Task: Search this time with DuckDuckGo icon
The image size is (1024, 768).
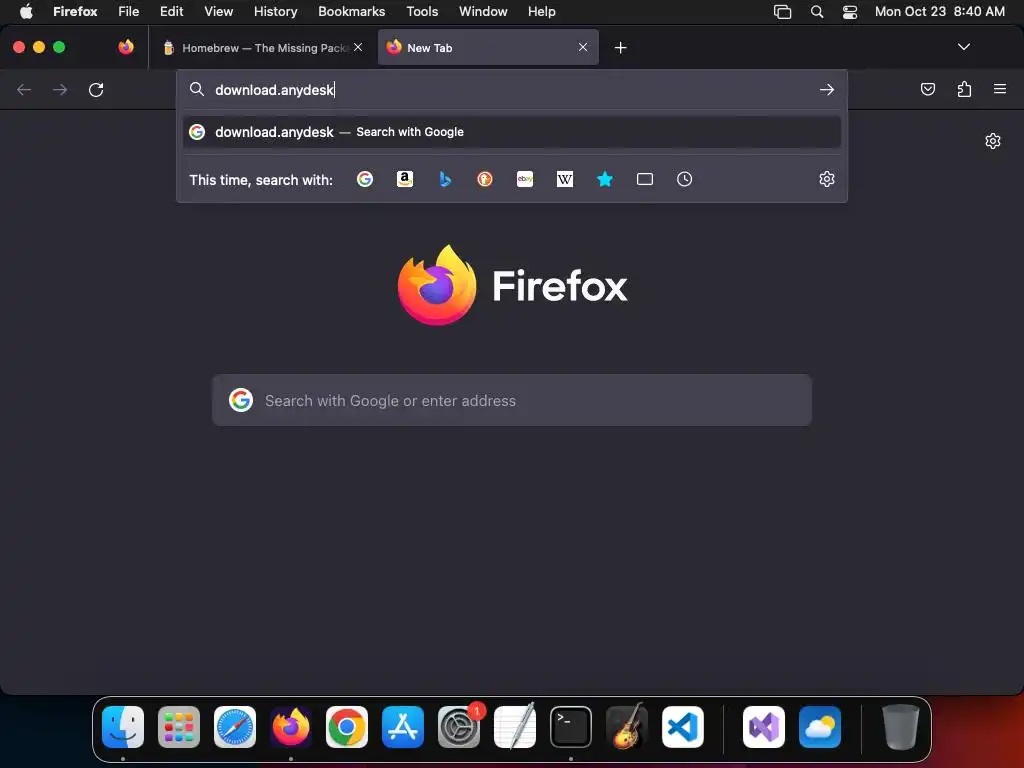Action: coord(485,179)
